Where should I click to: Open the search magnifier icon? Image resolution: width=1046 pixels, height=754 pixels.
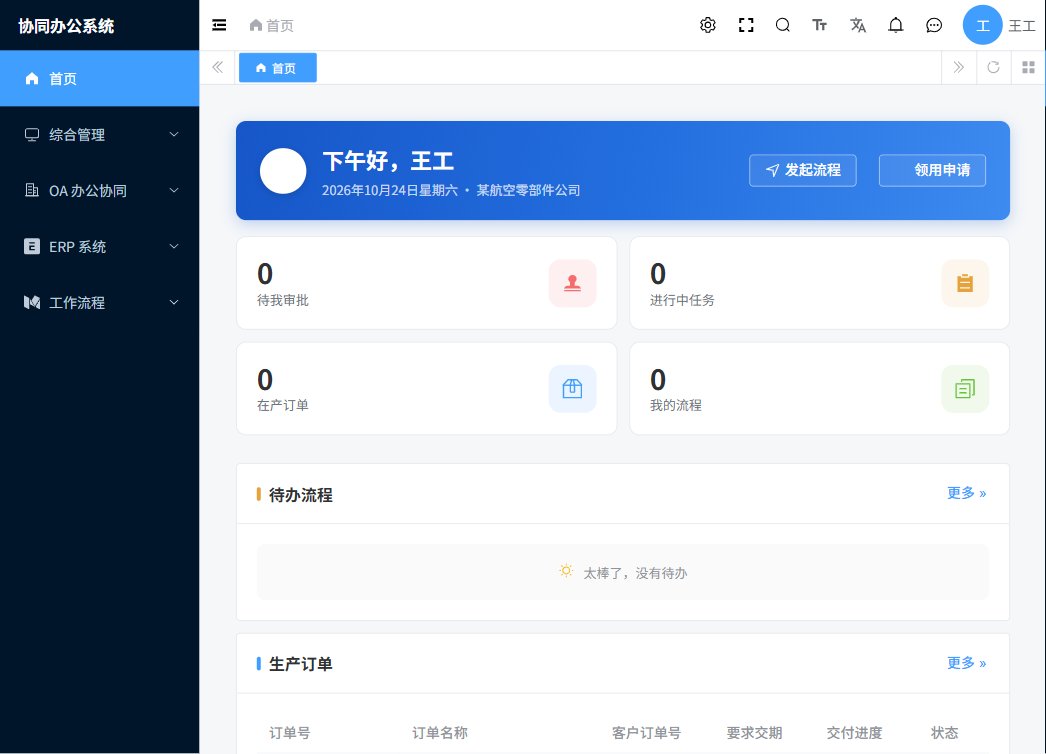tap(783, 25)
